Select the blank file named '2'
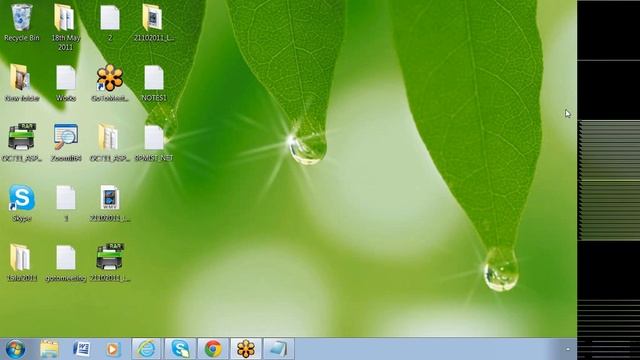The width and height of the screenshot is (640, 360). point(110,22)
